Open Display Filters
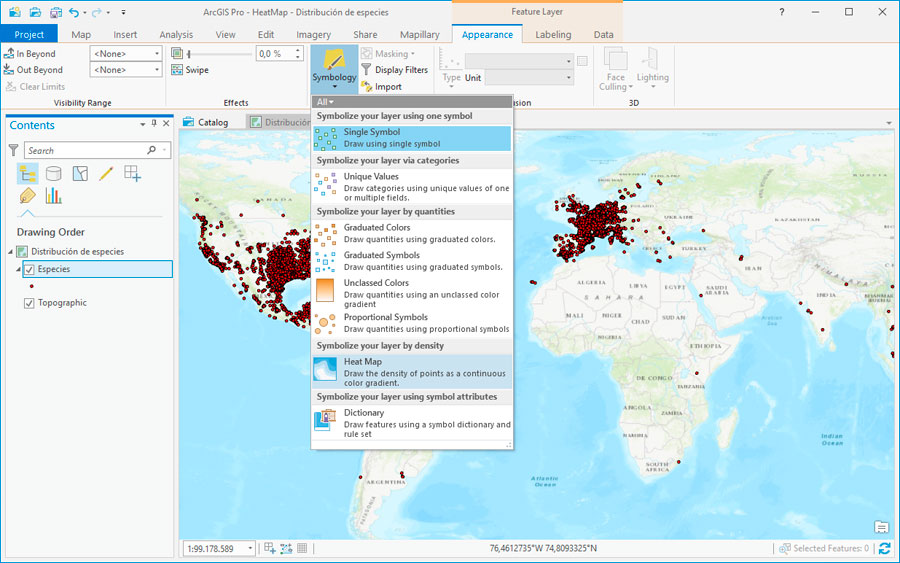Image resolution: width=900 pixels, height=563 pixels. tap(395, 70)
